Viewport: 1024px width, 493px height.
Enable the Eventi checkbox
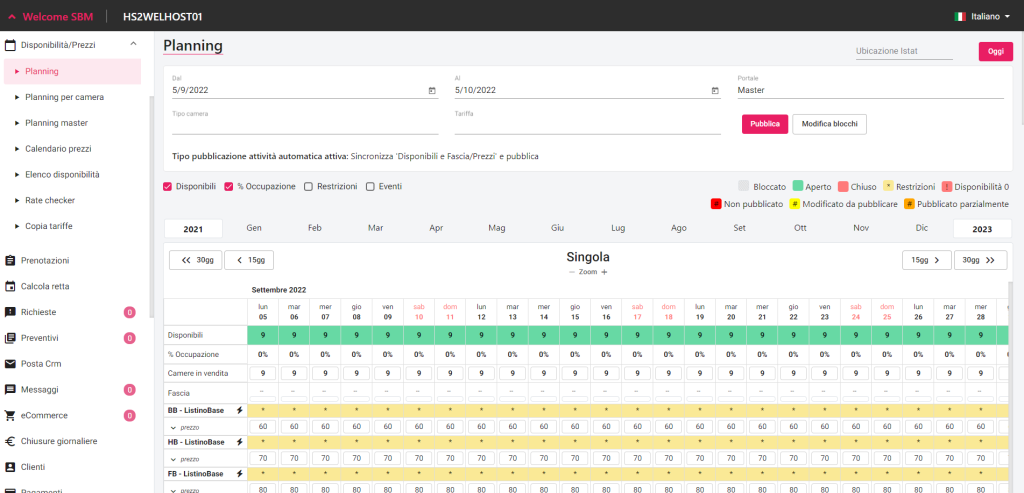[x=370, y=187]
